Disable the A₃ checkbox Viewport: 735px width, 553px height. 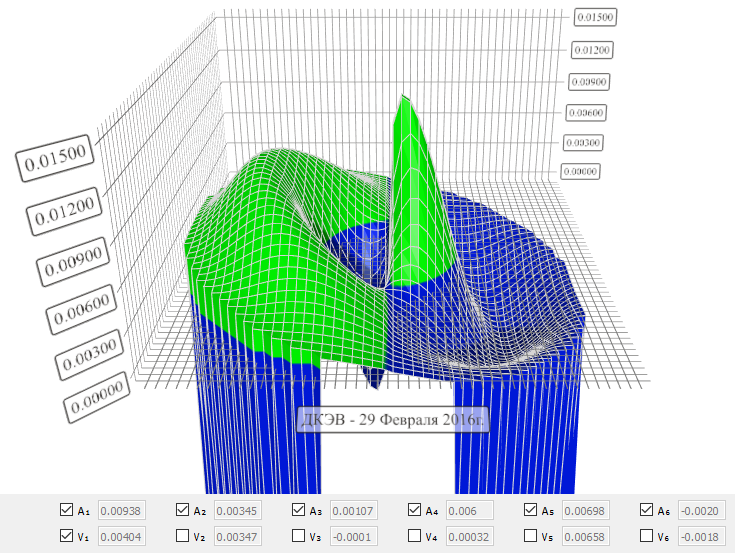point(299,510)
